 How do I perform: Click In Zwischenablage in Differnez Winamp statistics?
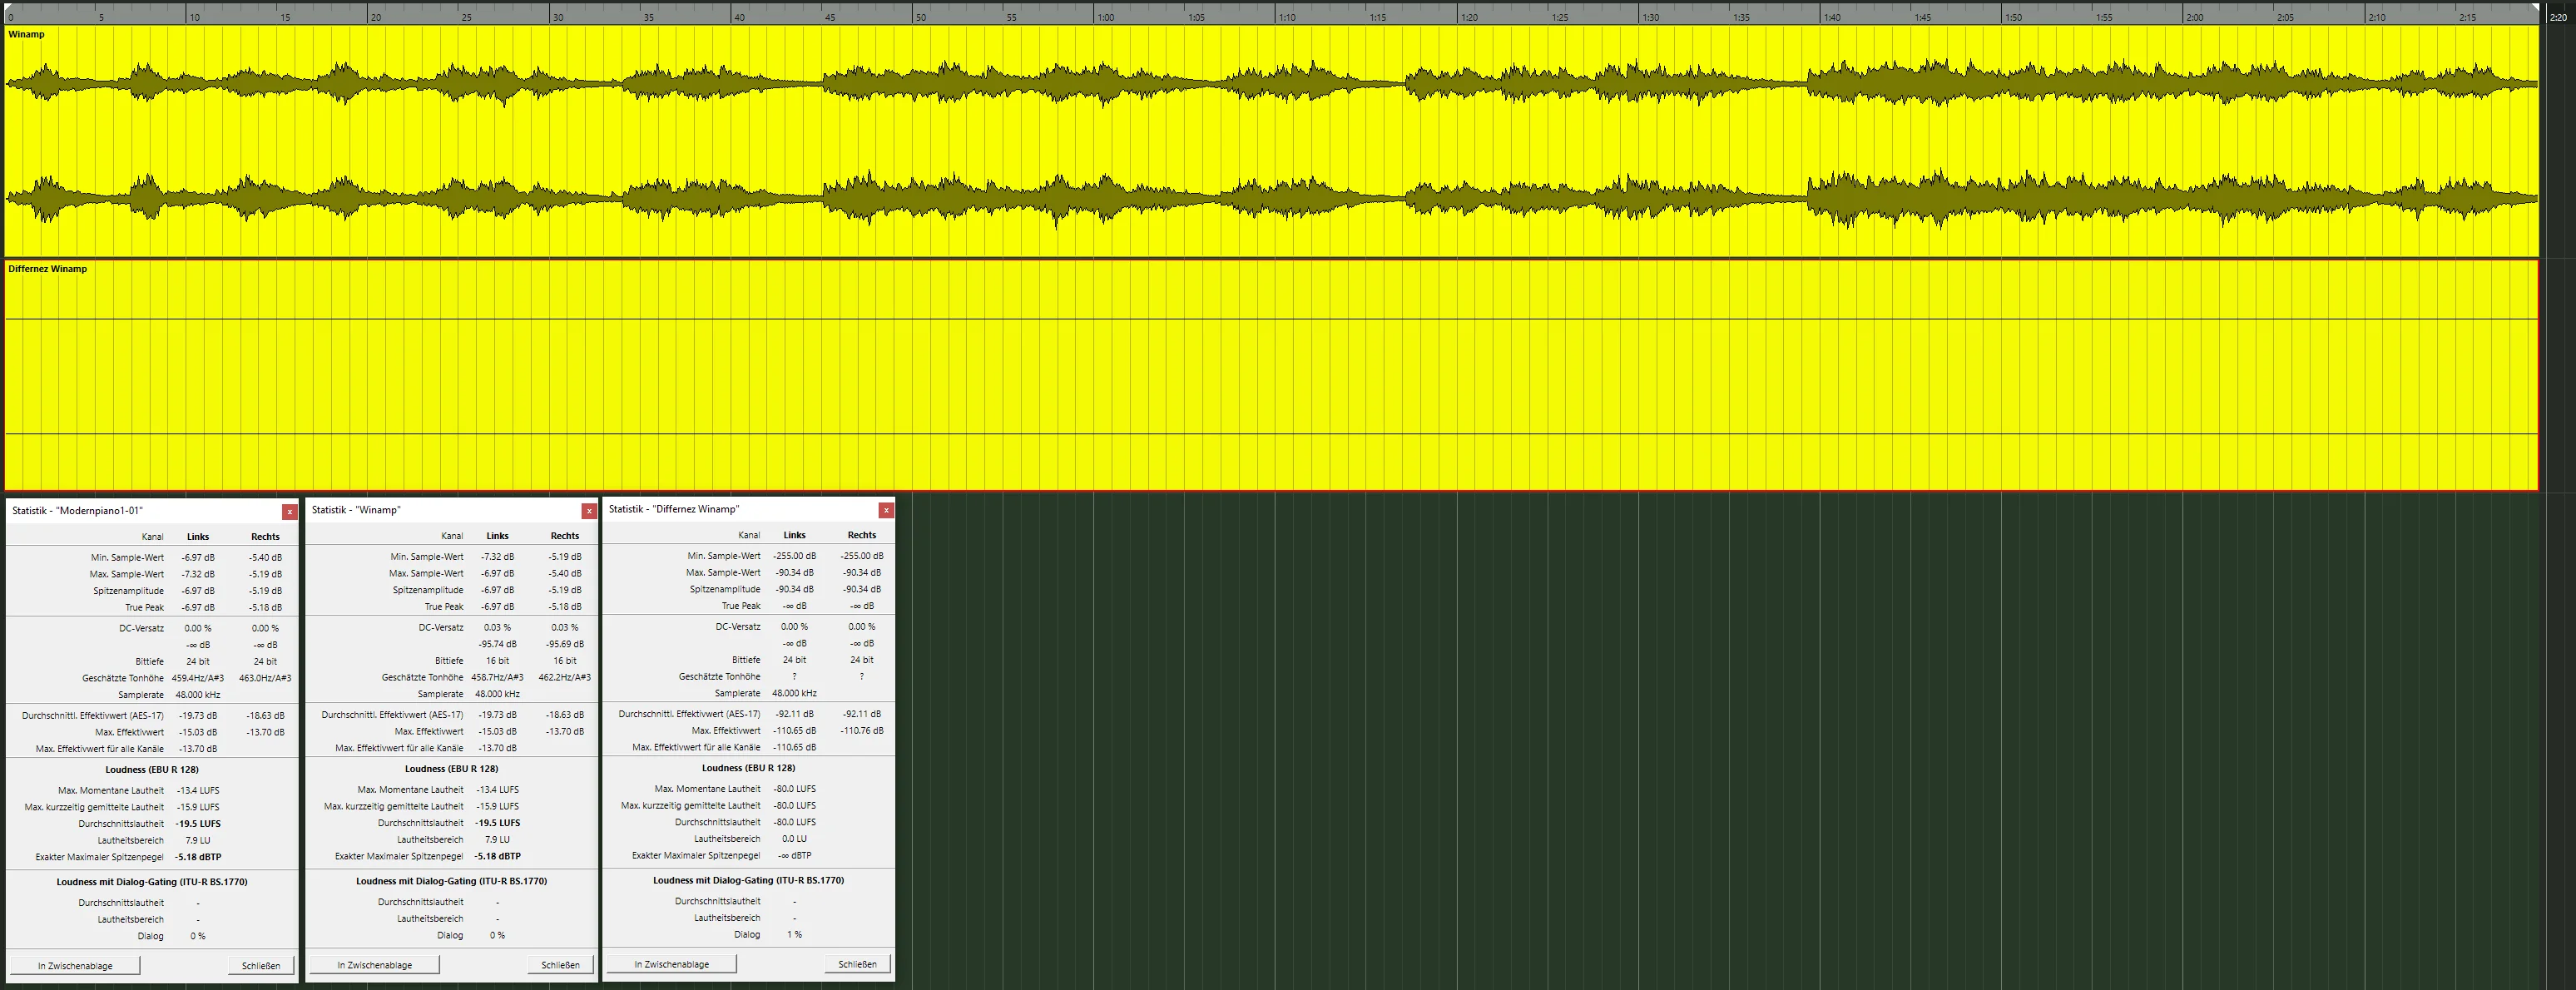(671, 964)
